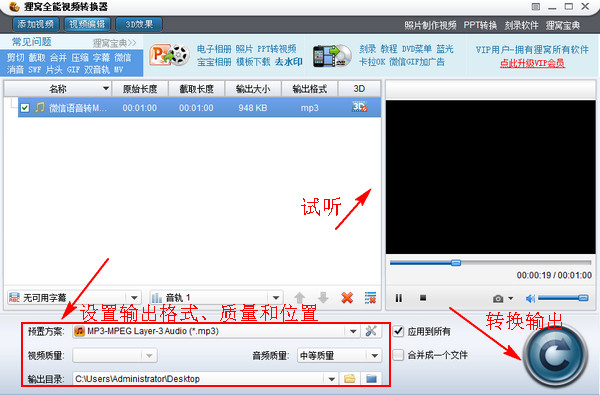
Task: Clear the file list icon
Action: point(370,297)
